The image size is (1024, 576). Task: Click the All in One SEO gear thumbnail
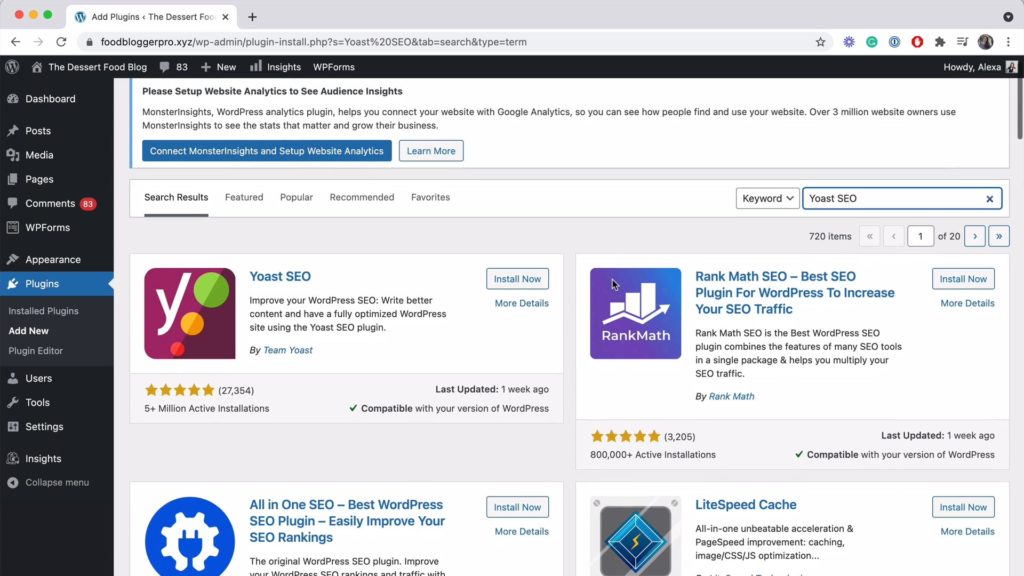(x=190, y=536)
